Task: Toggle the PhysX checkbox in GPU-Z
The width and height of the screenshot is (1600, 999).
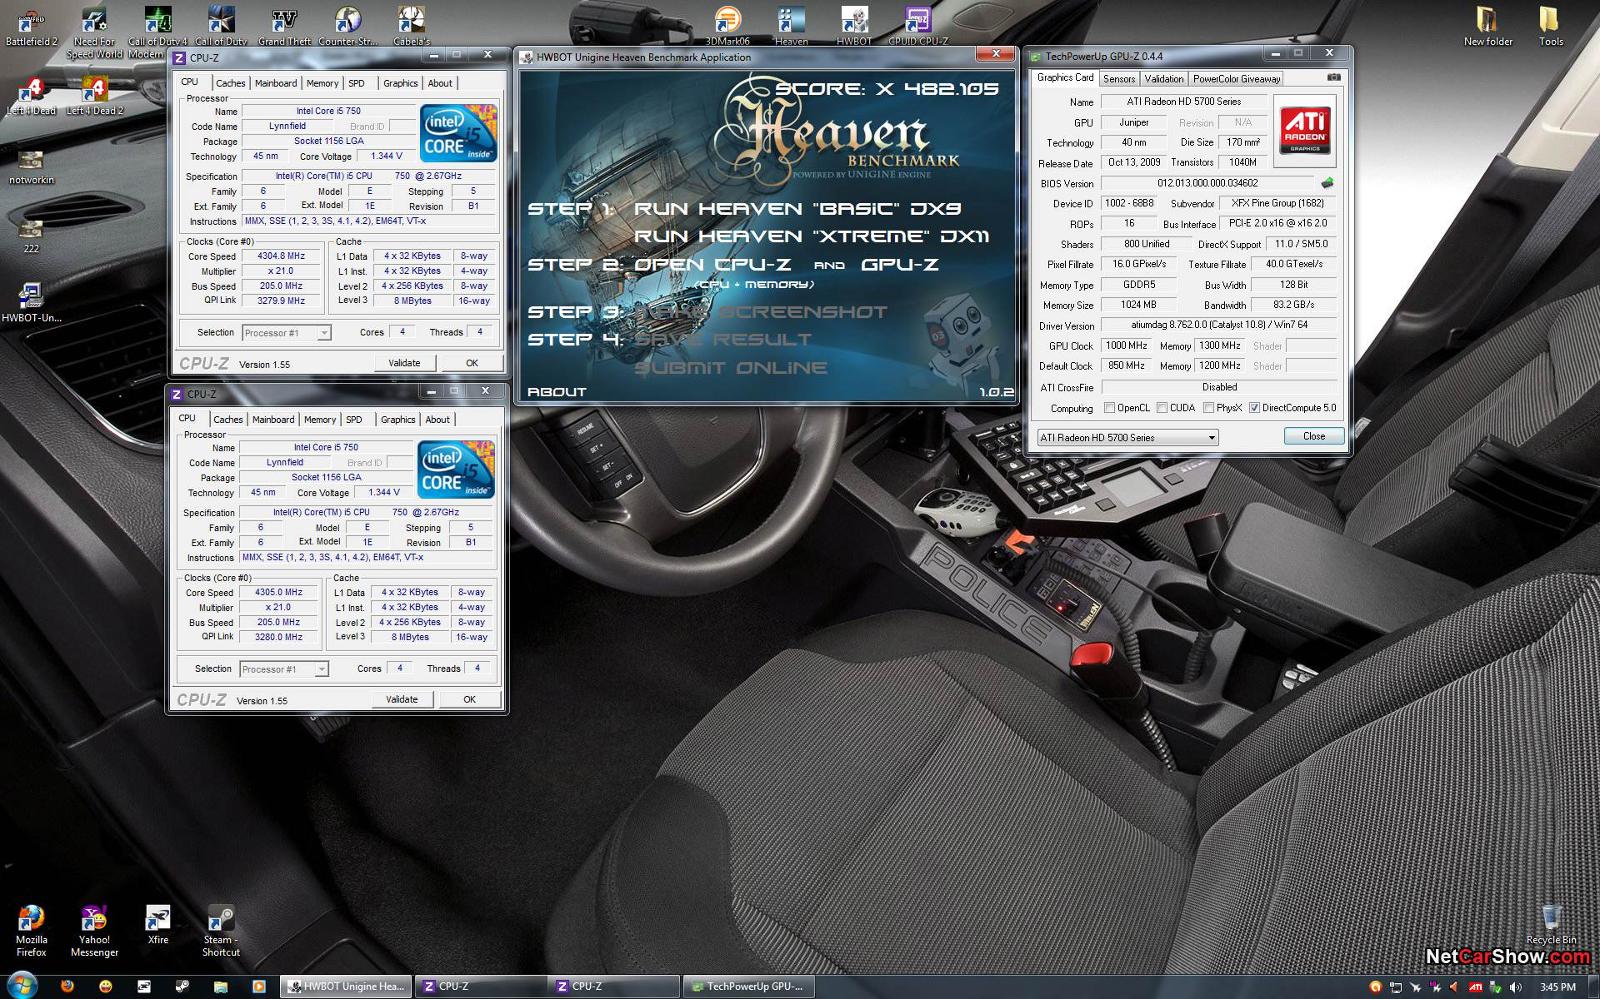Action: (1208, 408)
